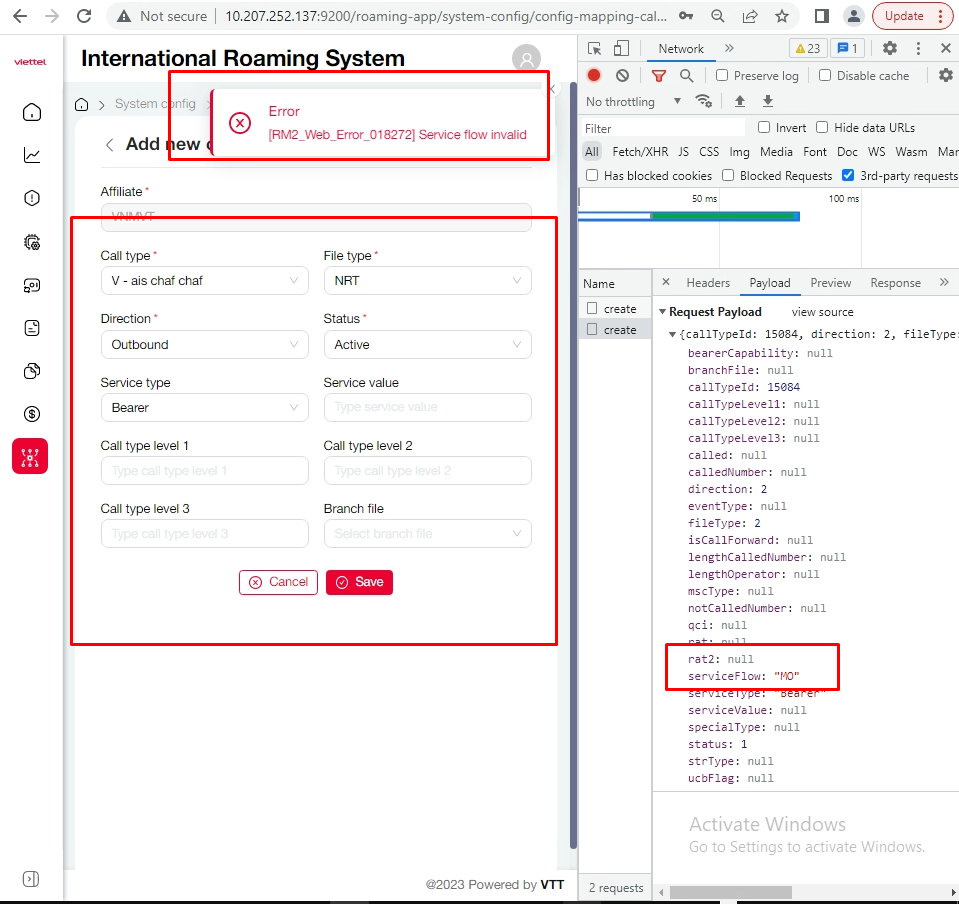
Task: Go back using arrow beside Add new
Action: [x=109, y=145]
